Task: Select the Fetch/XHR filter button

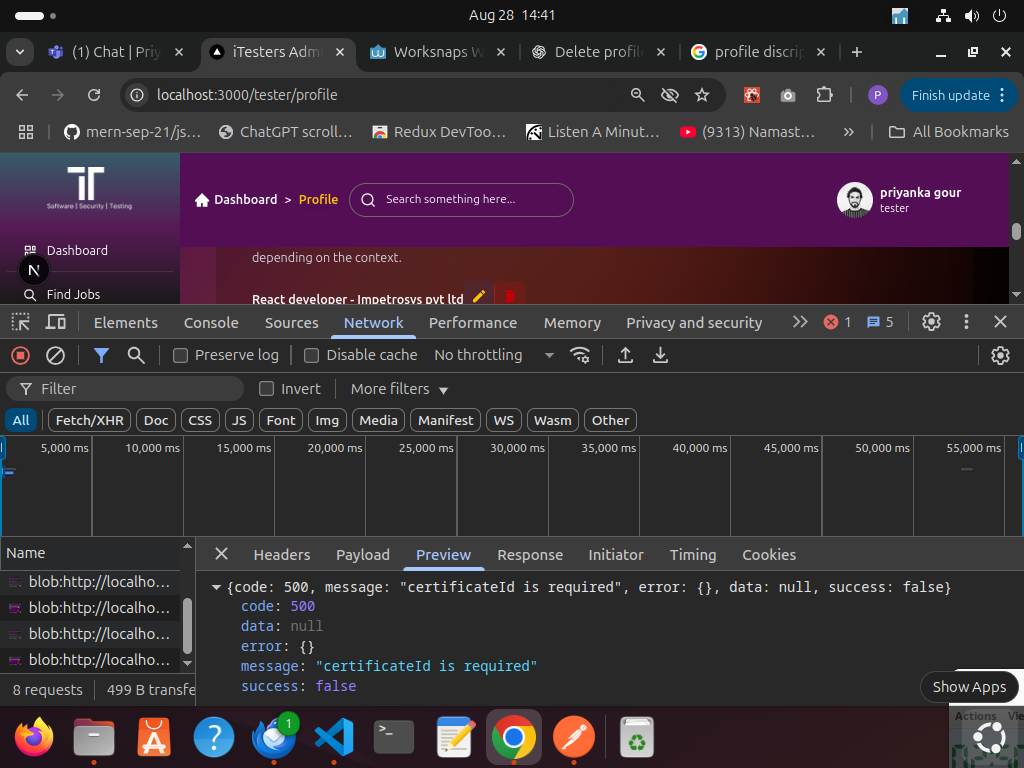Action: tap(89, 420)
